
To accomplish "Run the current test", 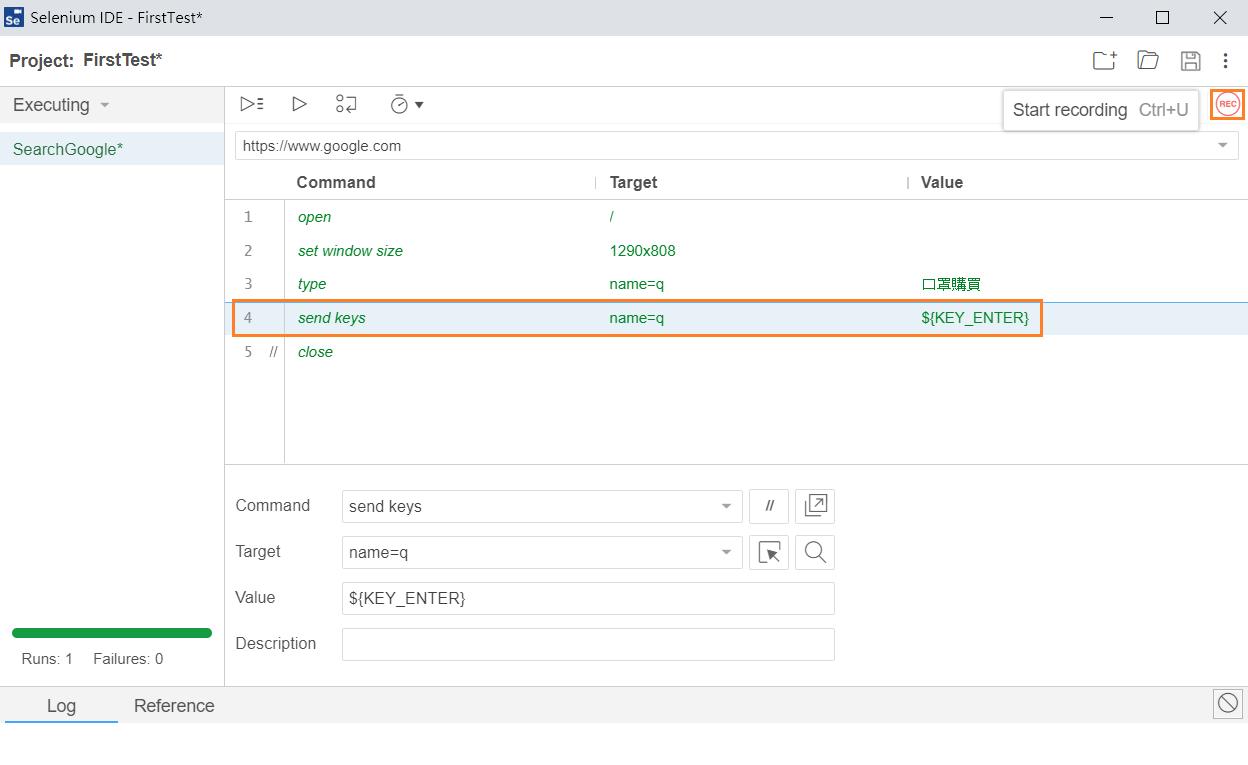I will pos(299,104).
